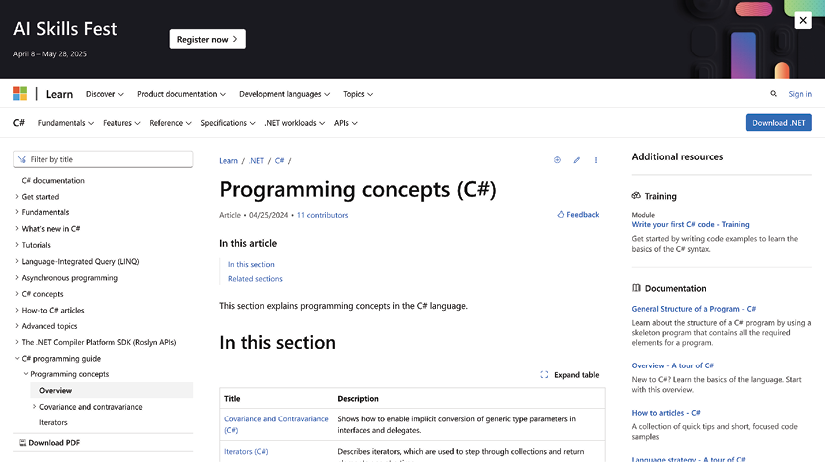825x462 pixels.
Task: Select C# documentation in sidebar
Action: tap(53, 180)
